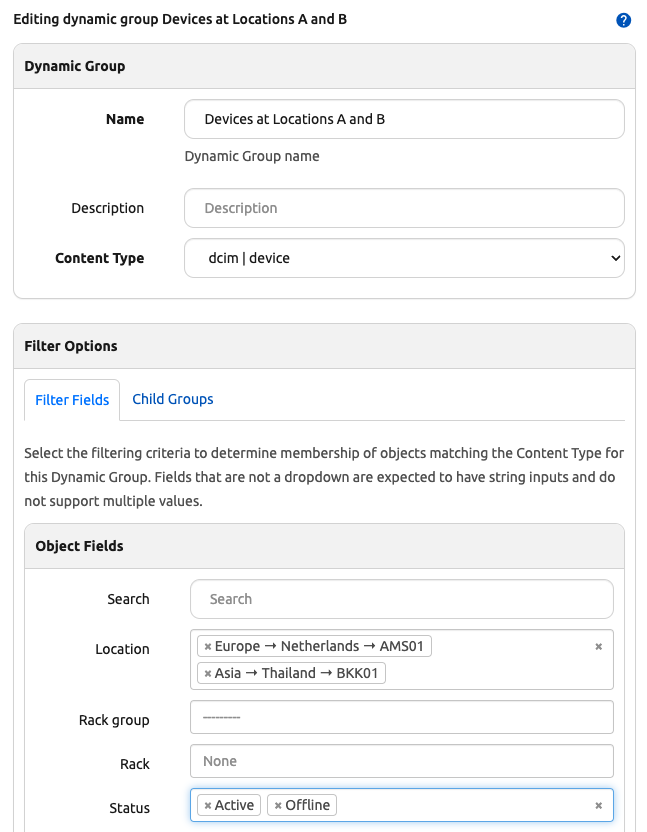Viewport: 647px width, 832px height.
Task: Remove the Active tag from Status
Action: [x=206, y=804]
